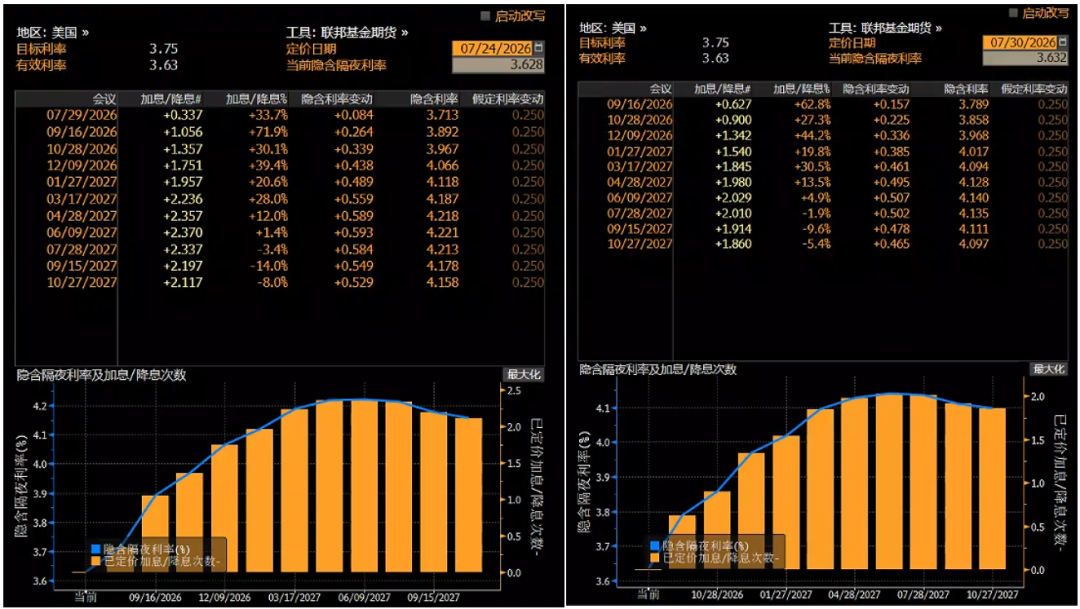The image size is (1080, 609).
Task: Select percentage +30.5% in right table
Action: [812, 167]
